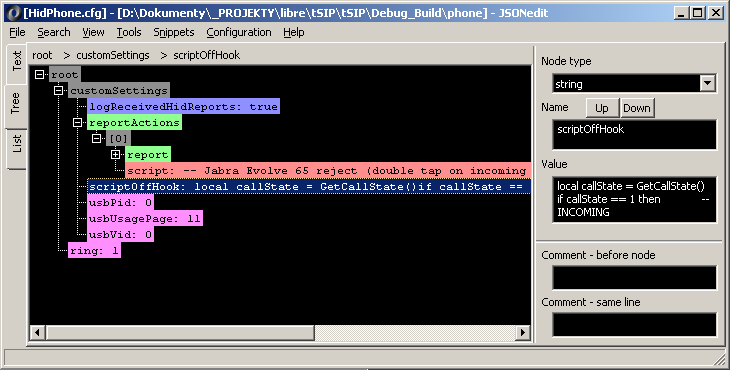Screen dimensions: 730x370
Task: Close the JSONedit window
Action: (x=716, y=13)
